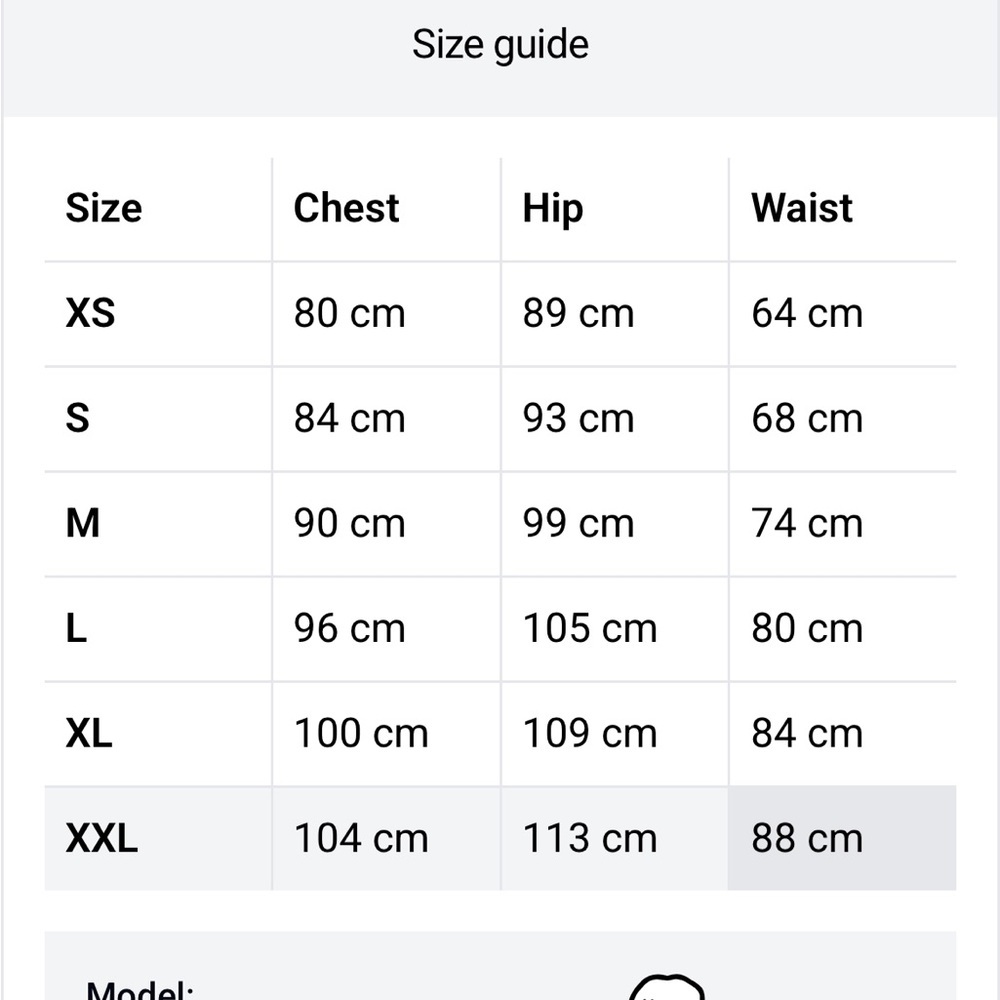
Task: Click the 64 cm waist value
Action: [807, 314]
